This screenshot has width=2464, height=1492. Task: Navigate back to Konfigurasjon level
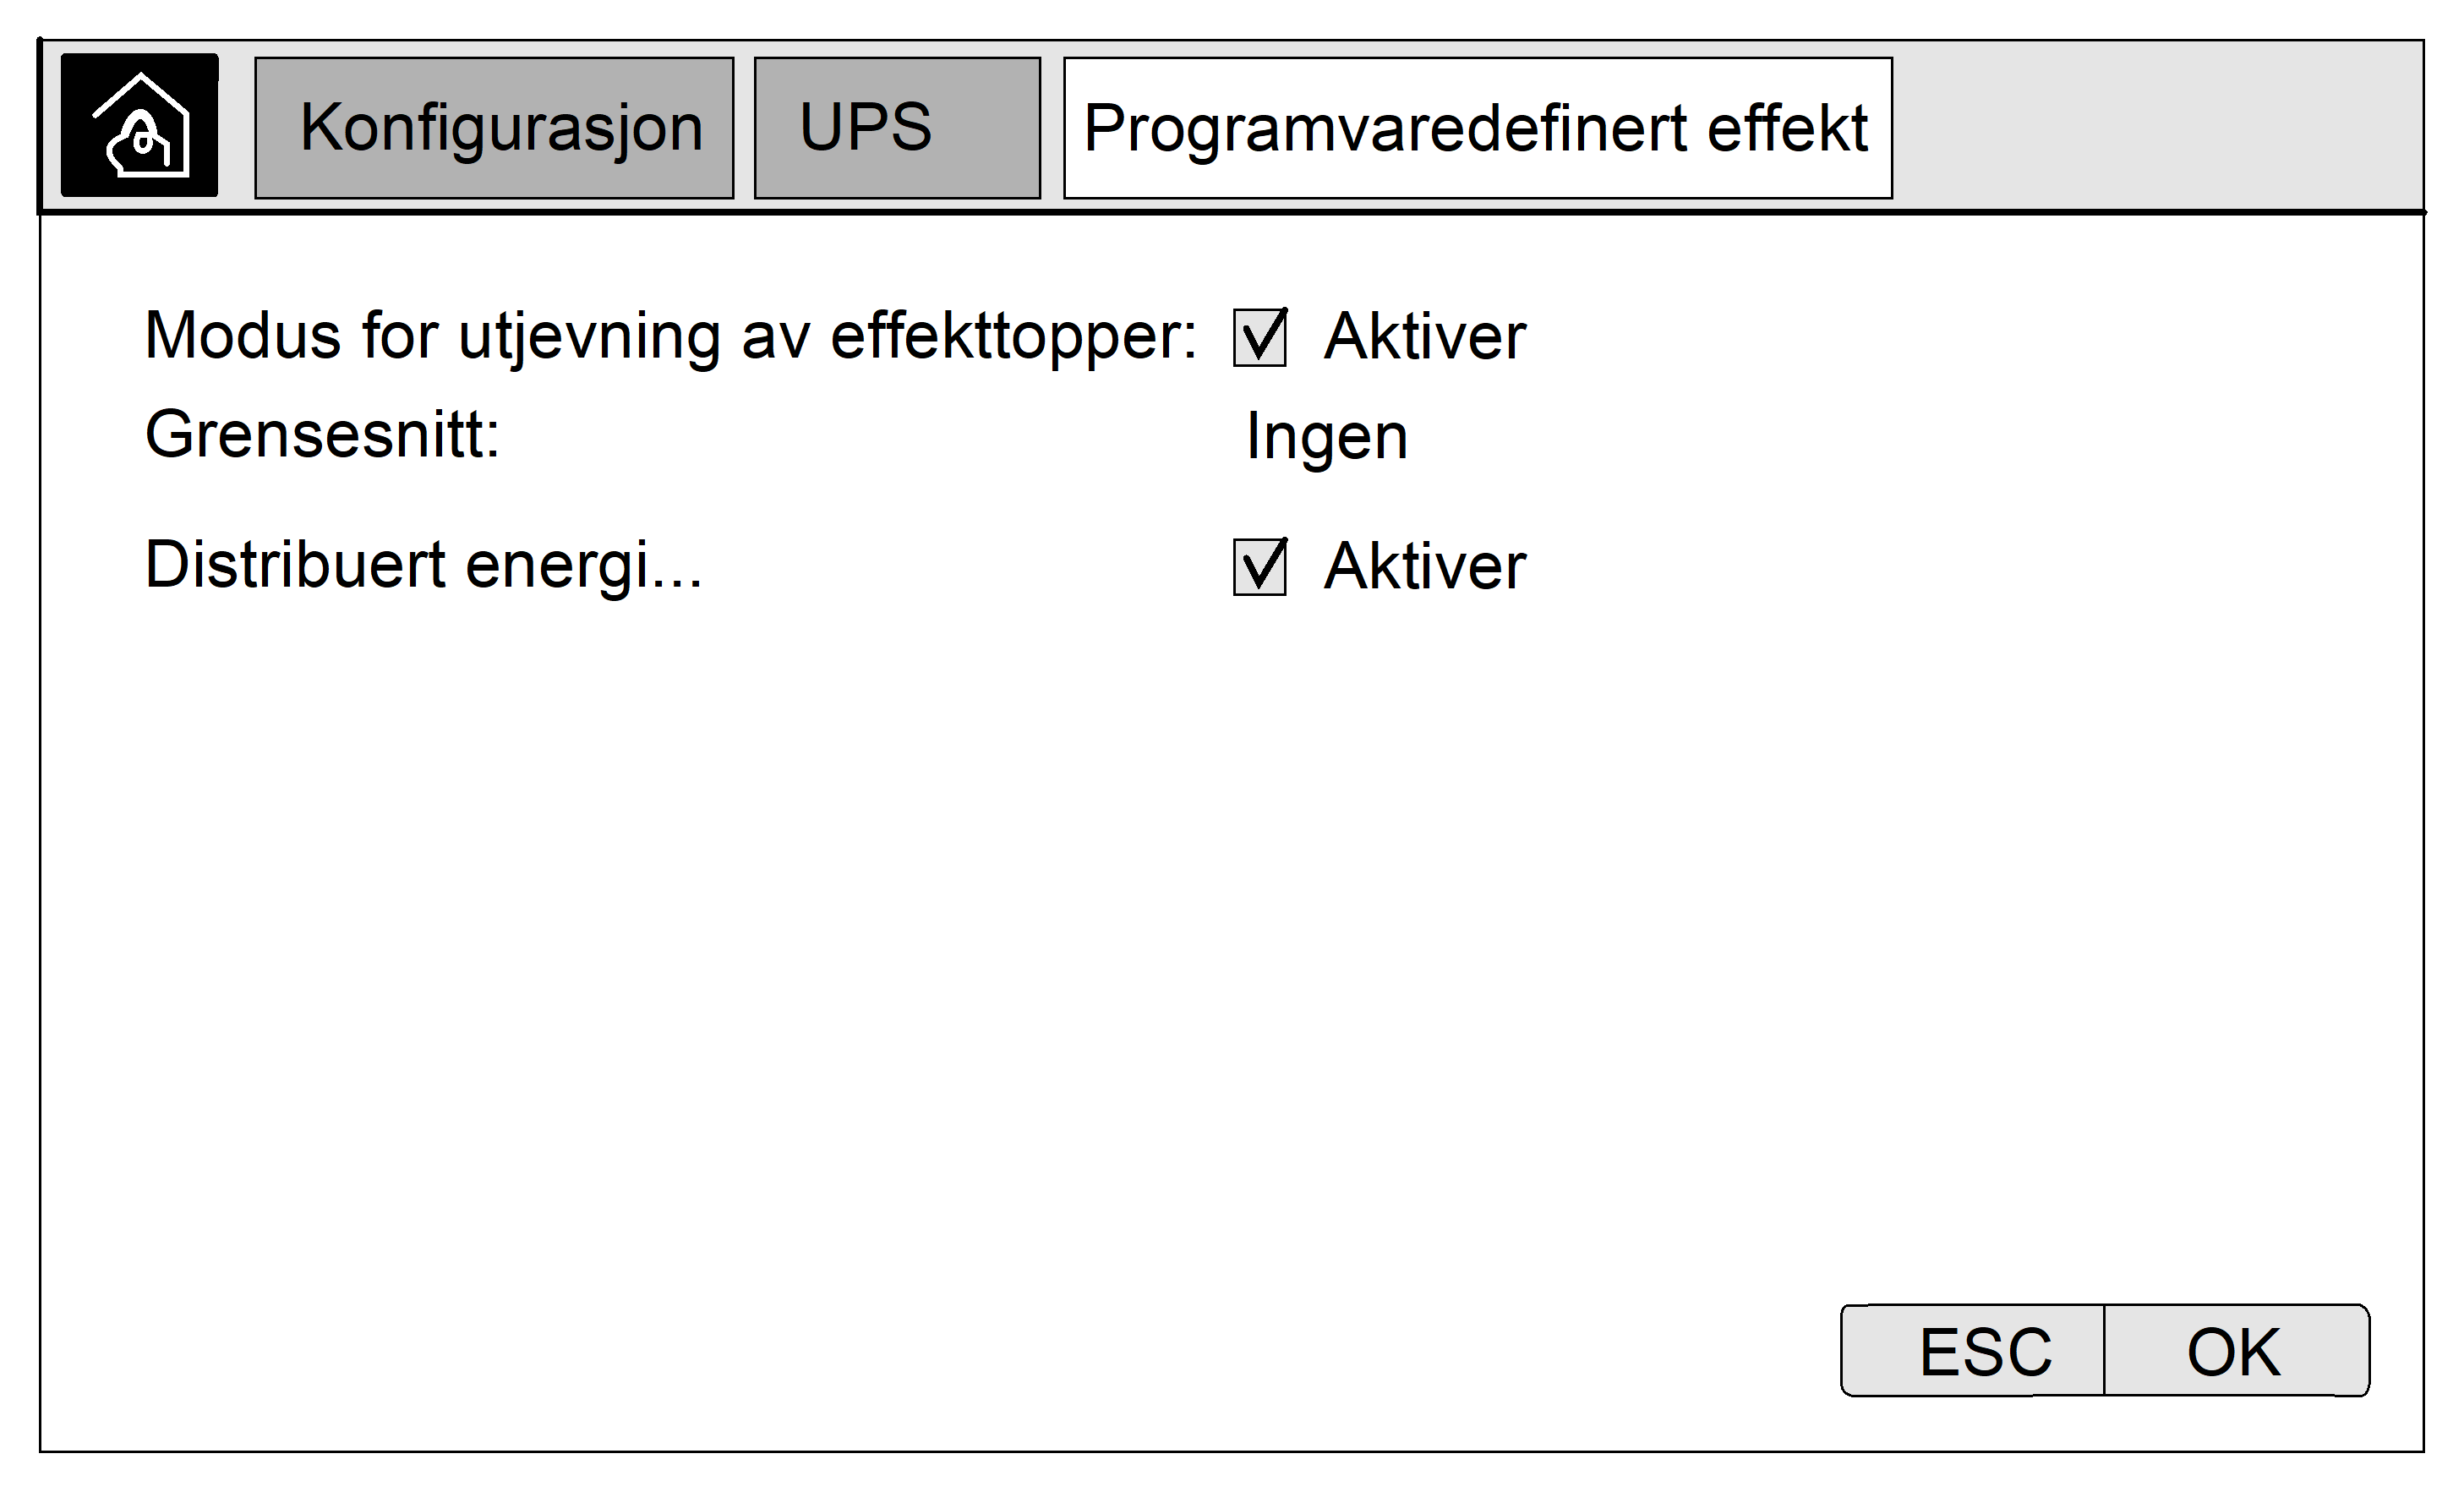[x=494, y=128]
